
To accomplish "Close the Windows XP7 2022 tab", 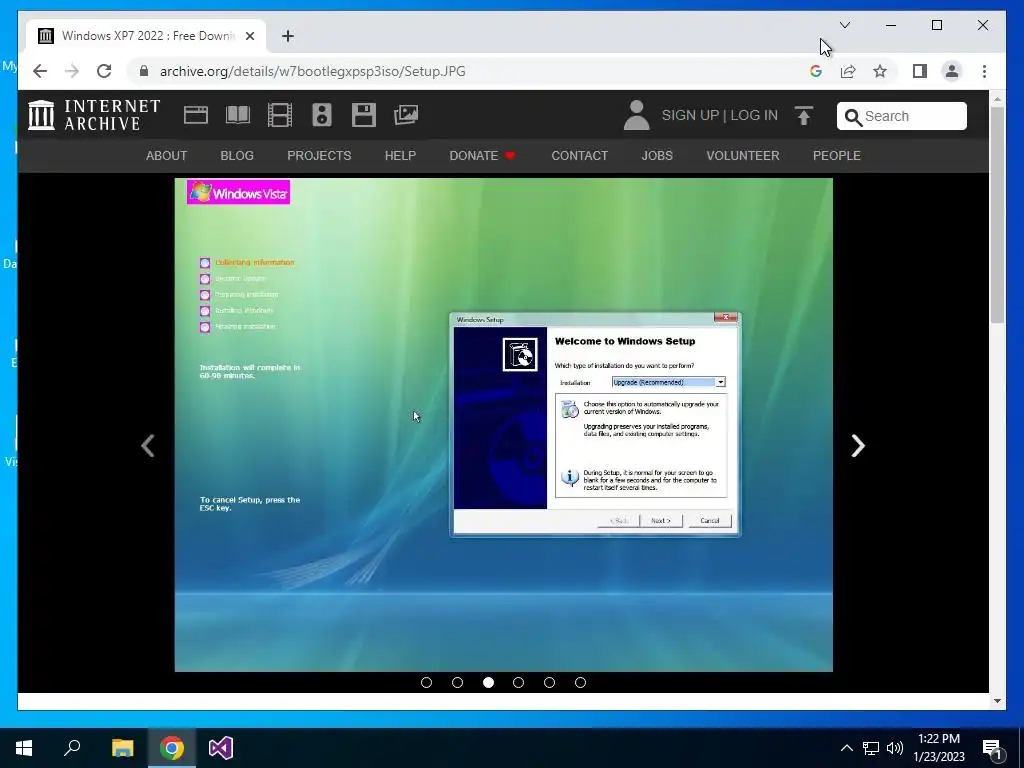I will click(x=249, y=36).
